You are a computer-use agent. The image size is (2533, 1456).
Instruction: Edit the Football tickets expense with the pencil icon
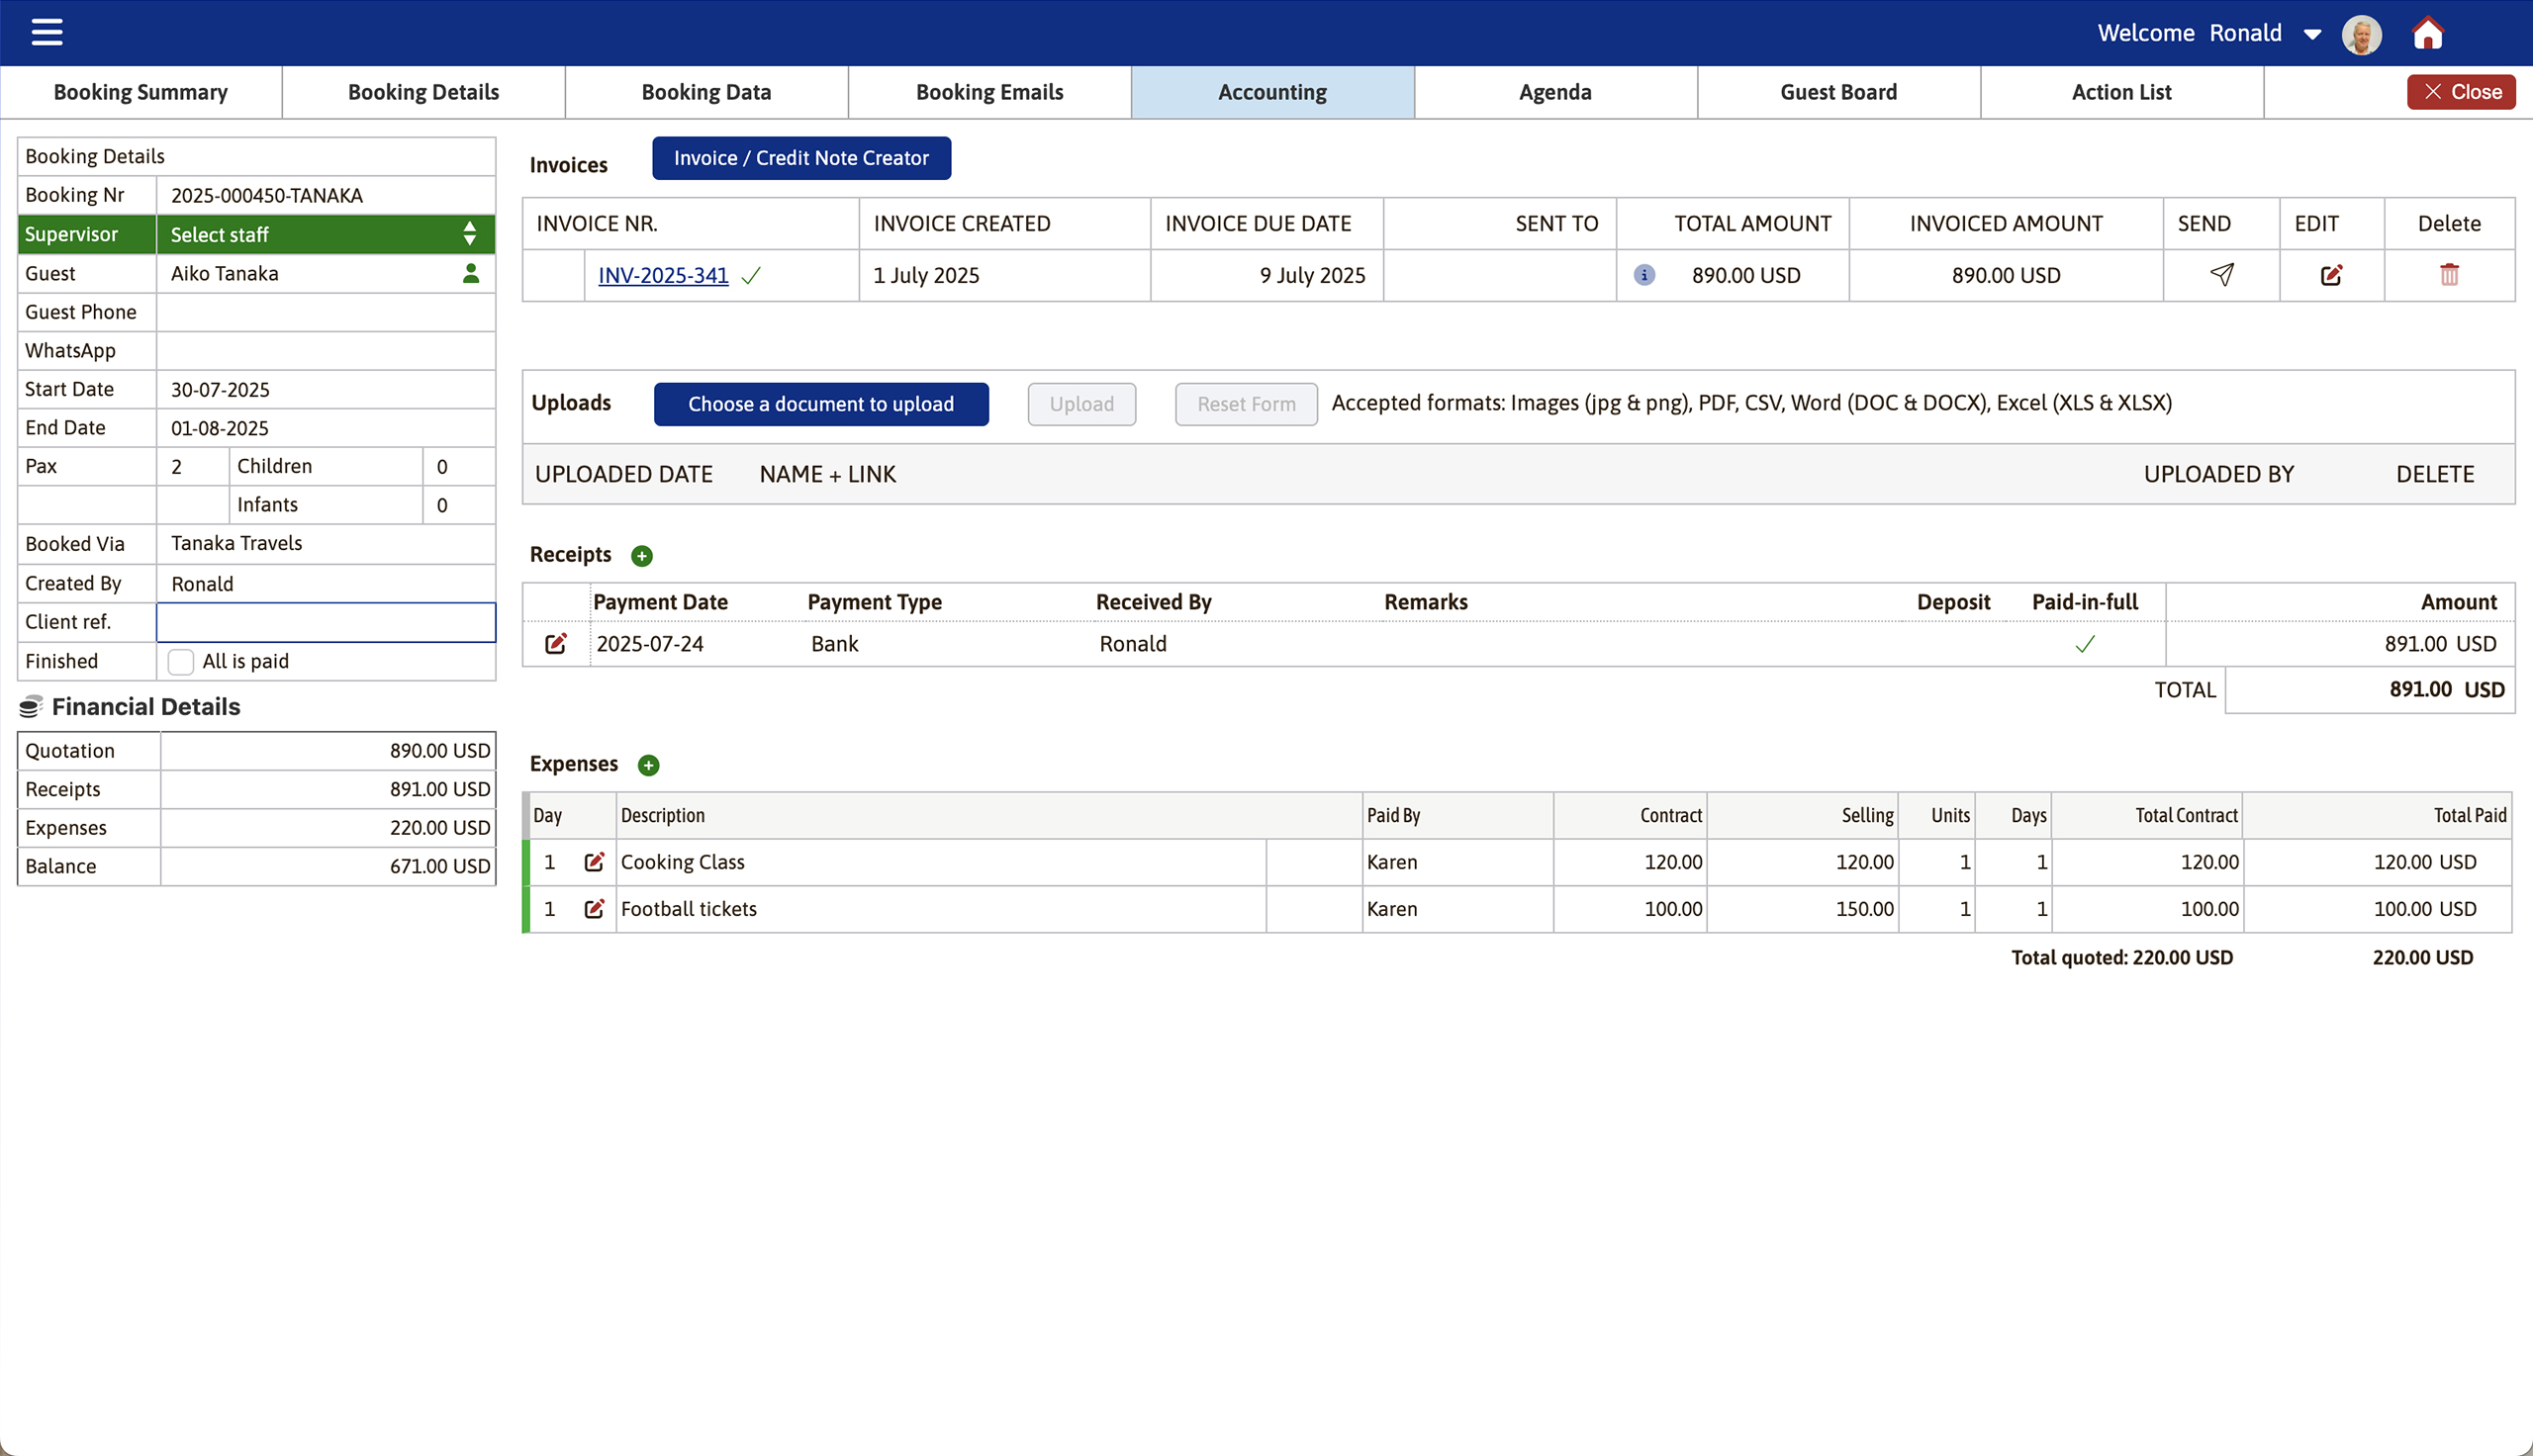coord(596,908)
